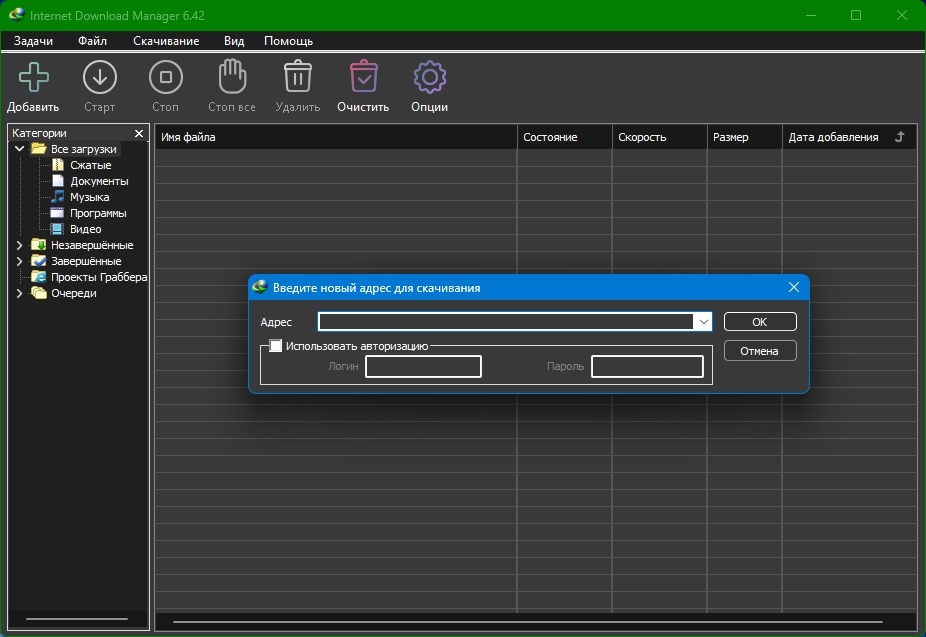Click the Сжатые archive icon

pos(58,165)
